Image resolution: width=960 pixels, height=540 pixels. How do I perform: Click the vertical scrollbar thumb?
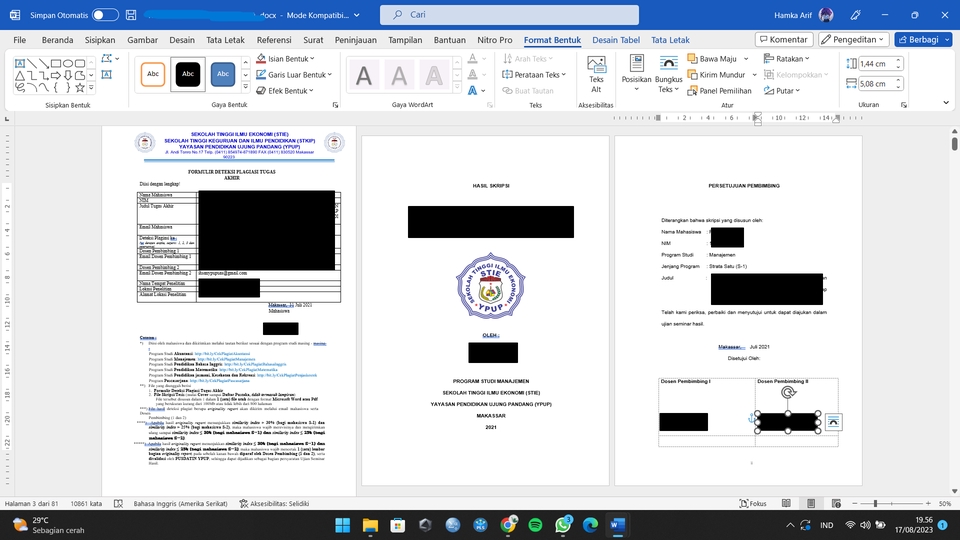point(954,144)
